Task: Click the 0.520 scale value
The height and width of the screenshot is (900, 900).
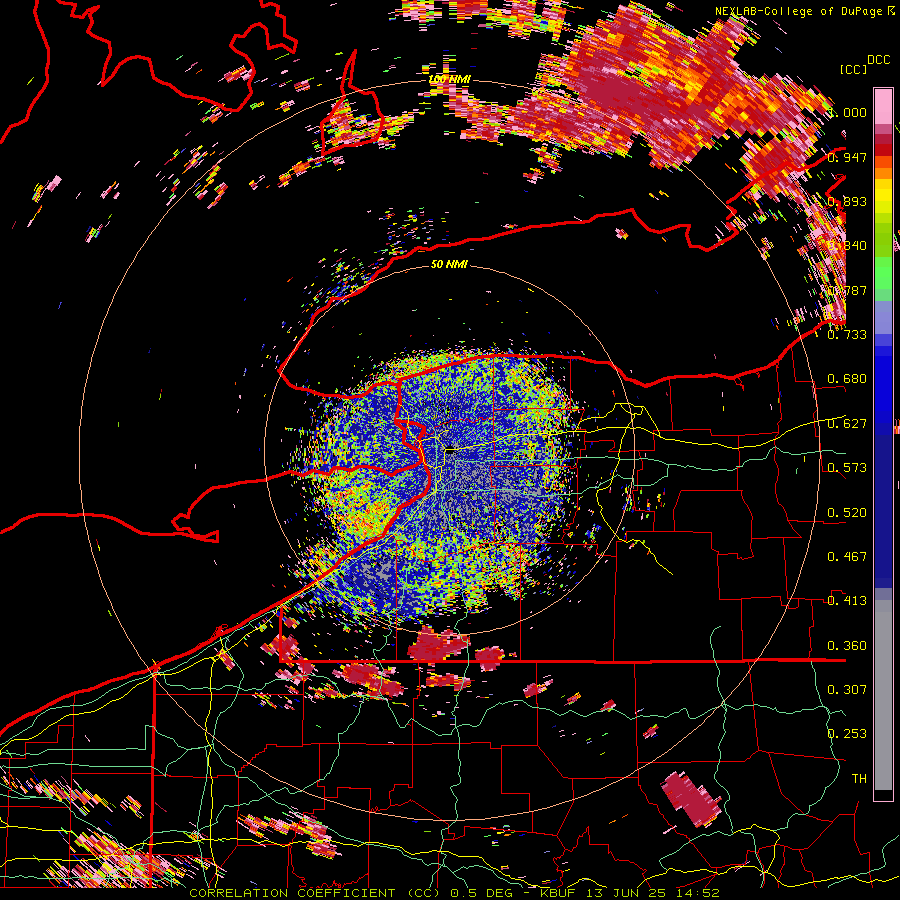Action: tap(847, 513)
